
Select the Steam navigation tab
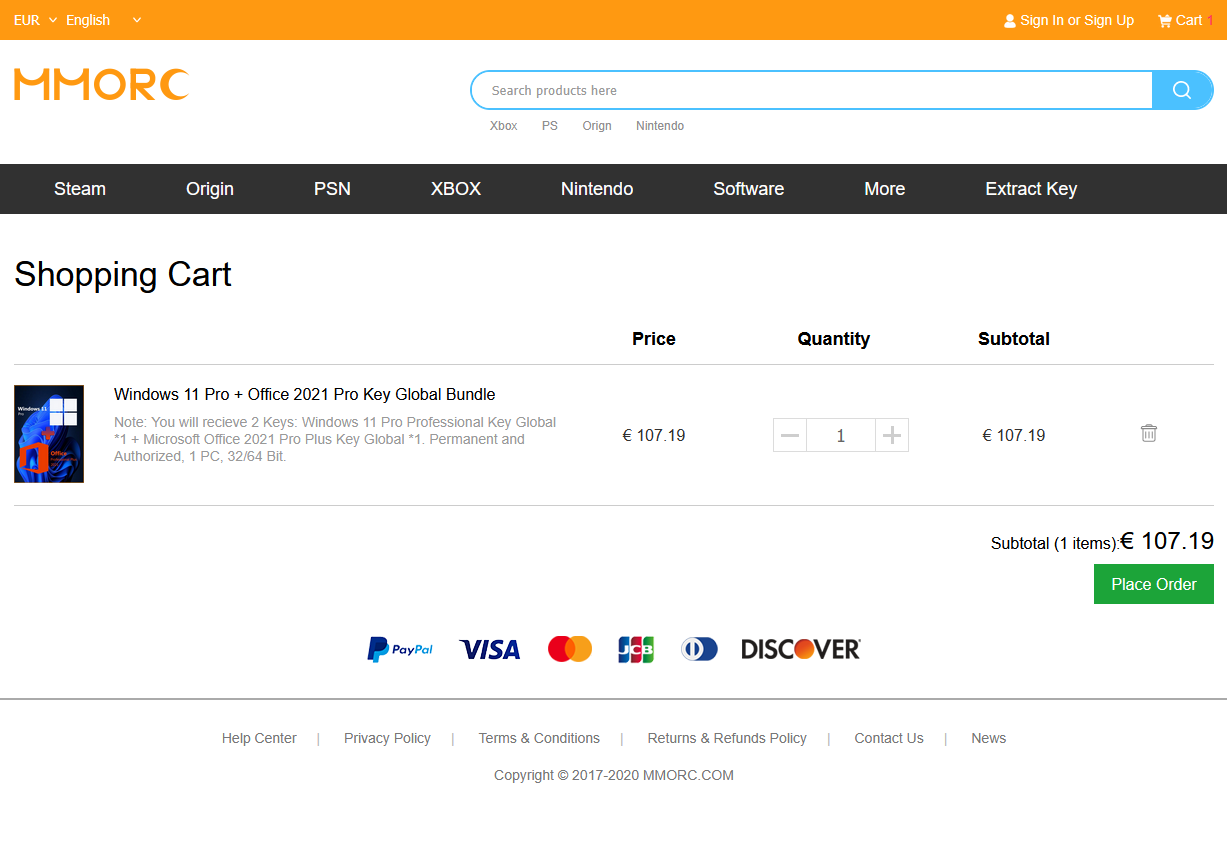[x=80, y=189]
